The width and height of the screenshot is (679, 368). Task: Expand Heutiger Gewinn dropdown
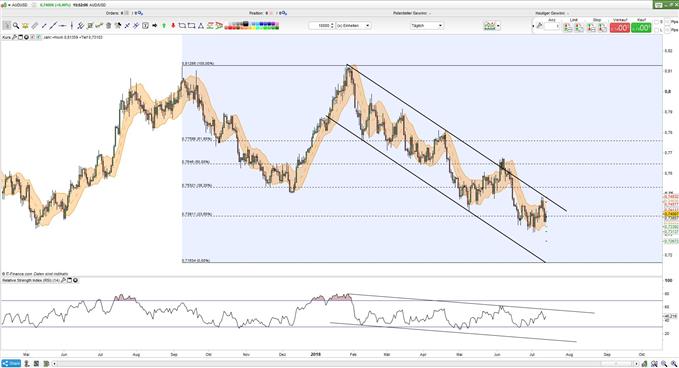point(568,13)
